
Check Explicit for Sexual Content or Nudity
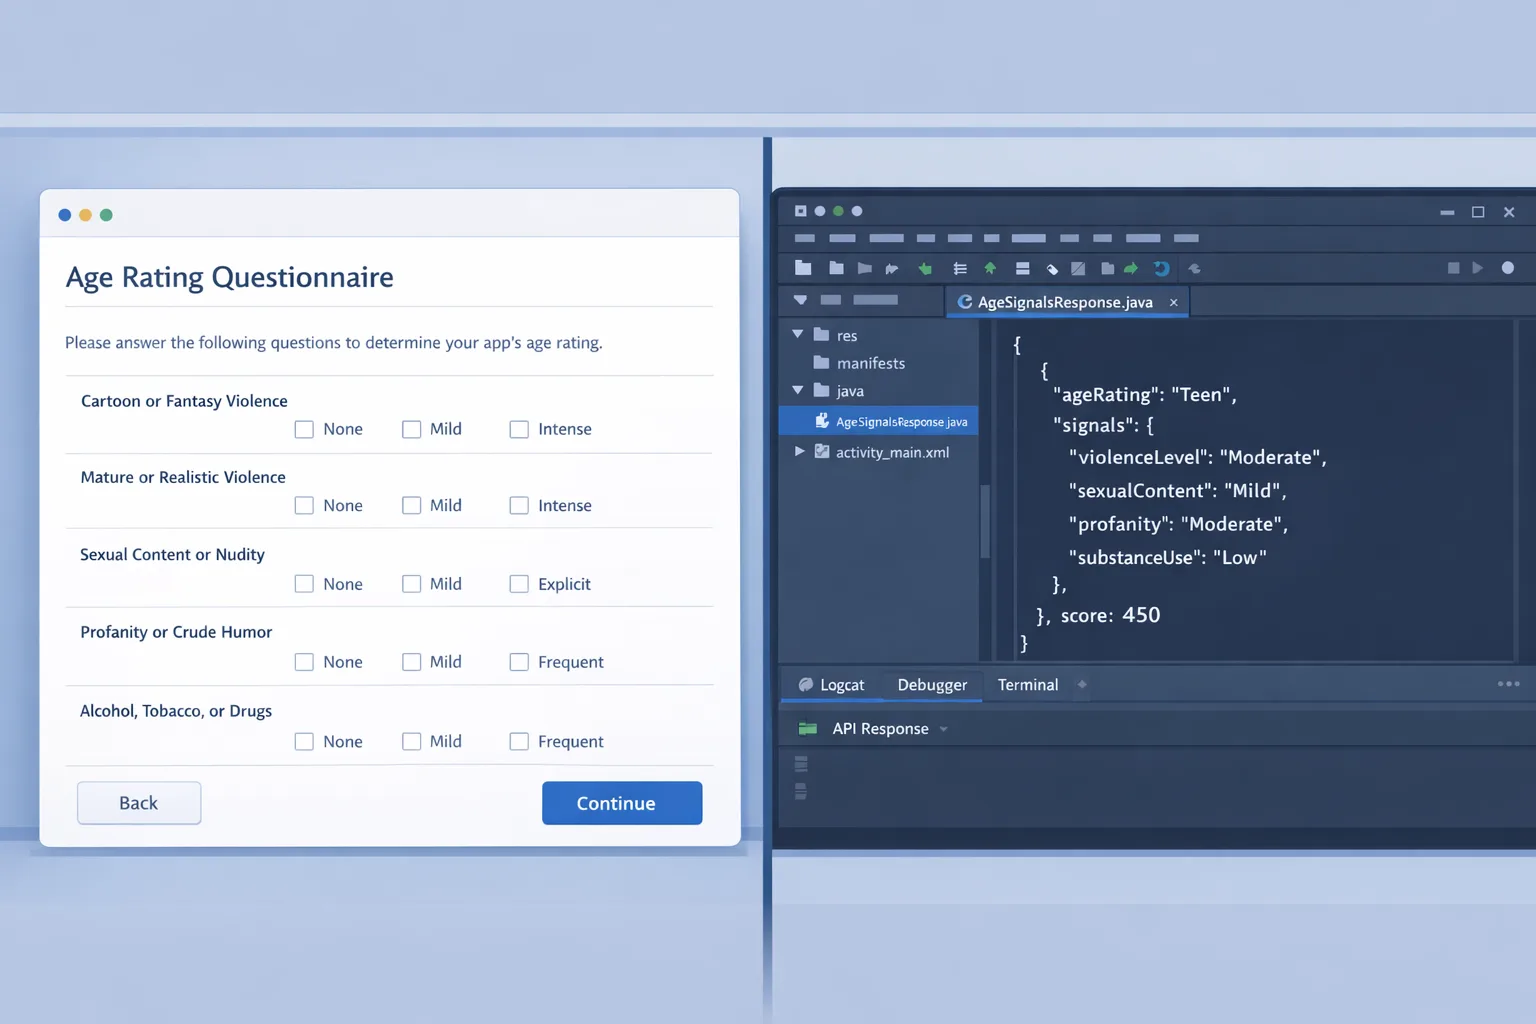(x=519, y=584)
